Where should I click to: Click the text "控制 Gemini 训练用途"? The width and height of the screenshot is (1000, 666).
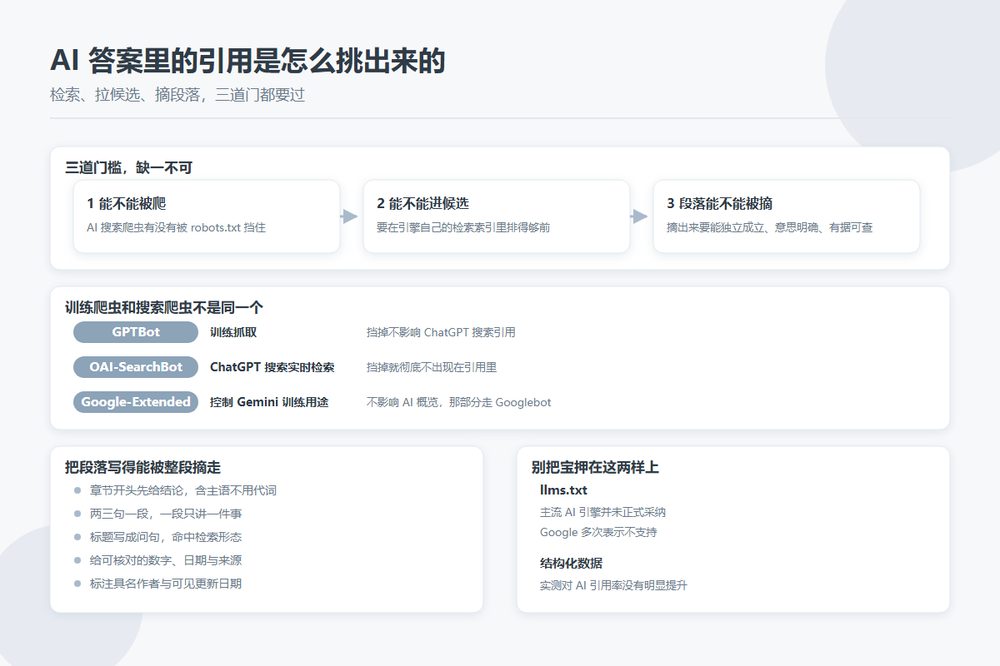(x=269, y=402)
